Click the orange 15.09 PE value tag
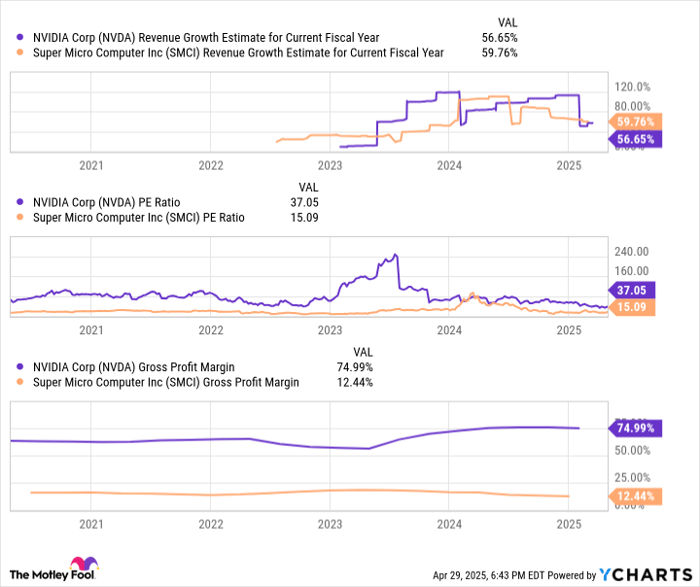Viewport: 700px width, 587px height. (638, 306)
